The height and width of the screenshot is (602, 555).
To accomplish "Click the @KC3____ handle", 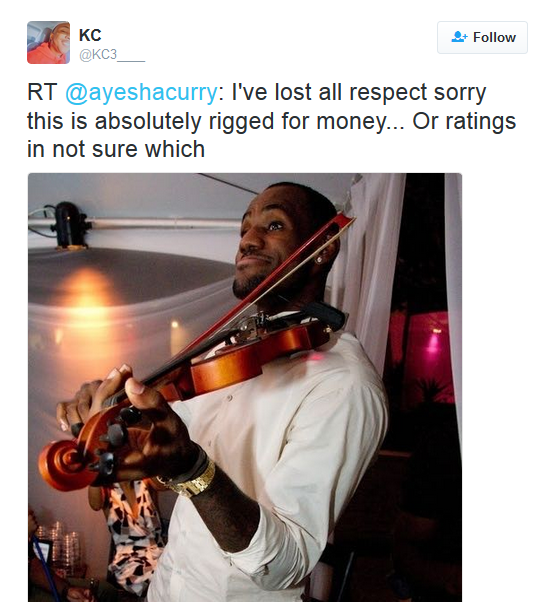I will click(112, 55).
